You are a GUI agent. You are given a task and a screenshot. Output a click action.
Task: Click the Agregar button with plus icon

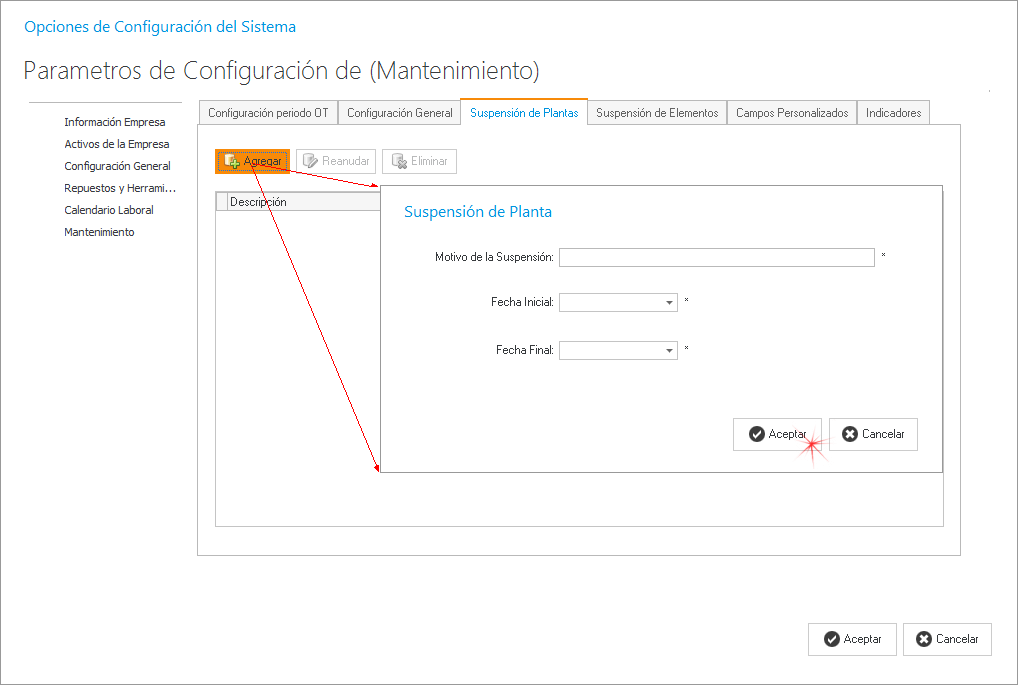click(252, 161)
